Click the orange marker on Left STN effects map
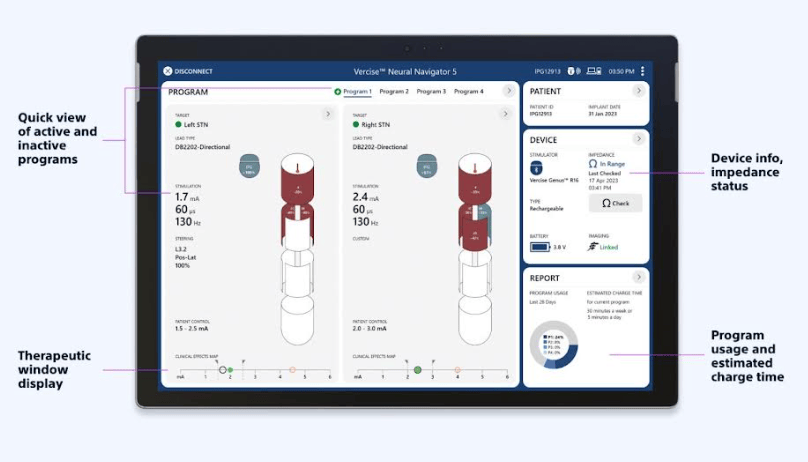The width and height of the screenshot is (808, 462). pos(292,370)
